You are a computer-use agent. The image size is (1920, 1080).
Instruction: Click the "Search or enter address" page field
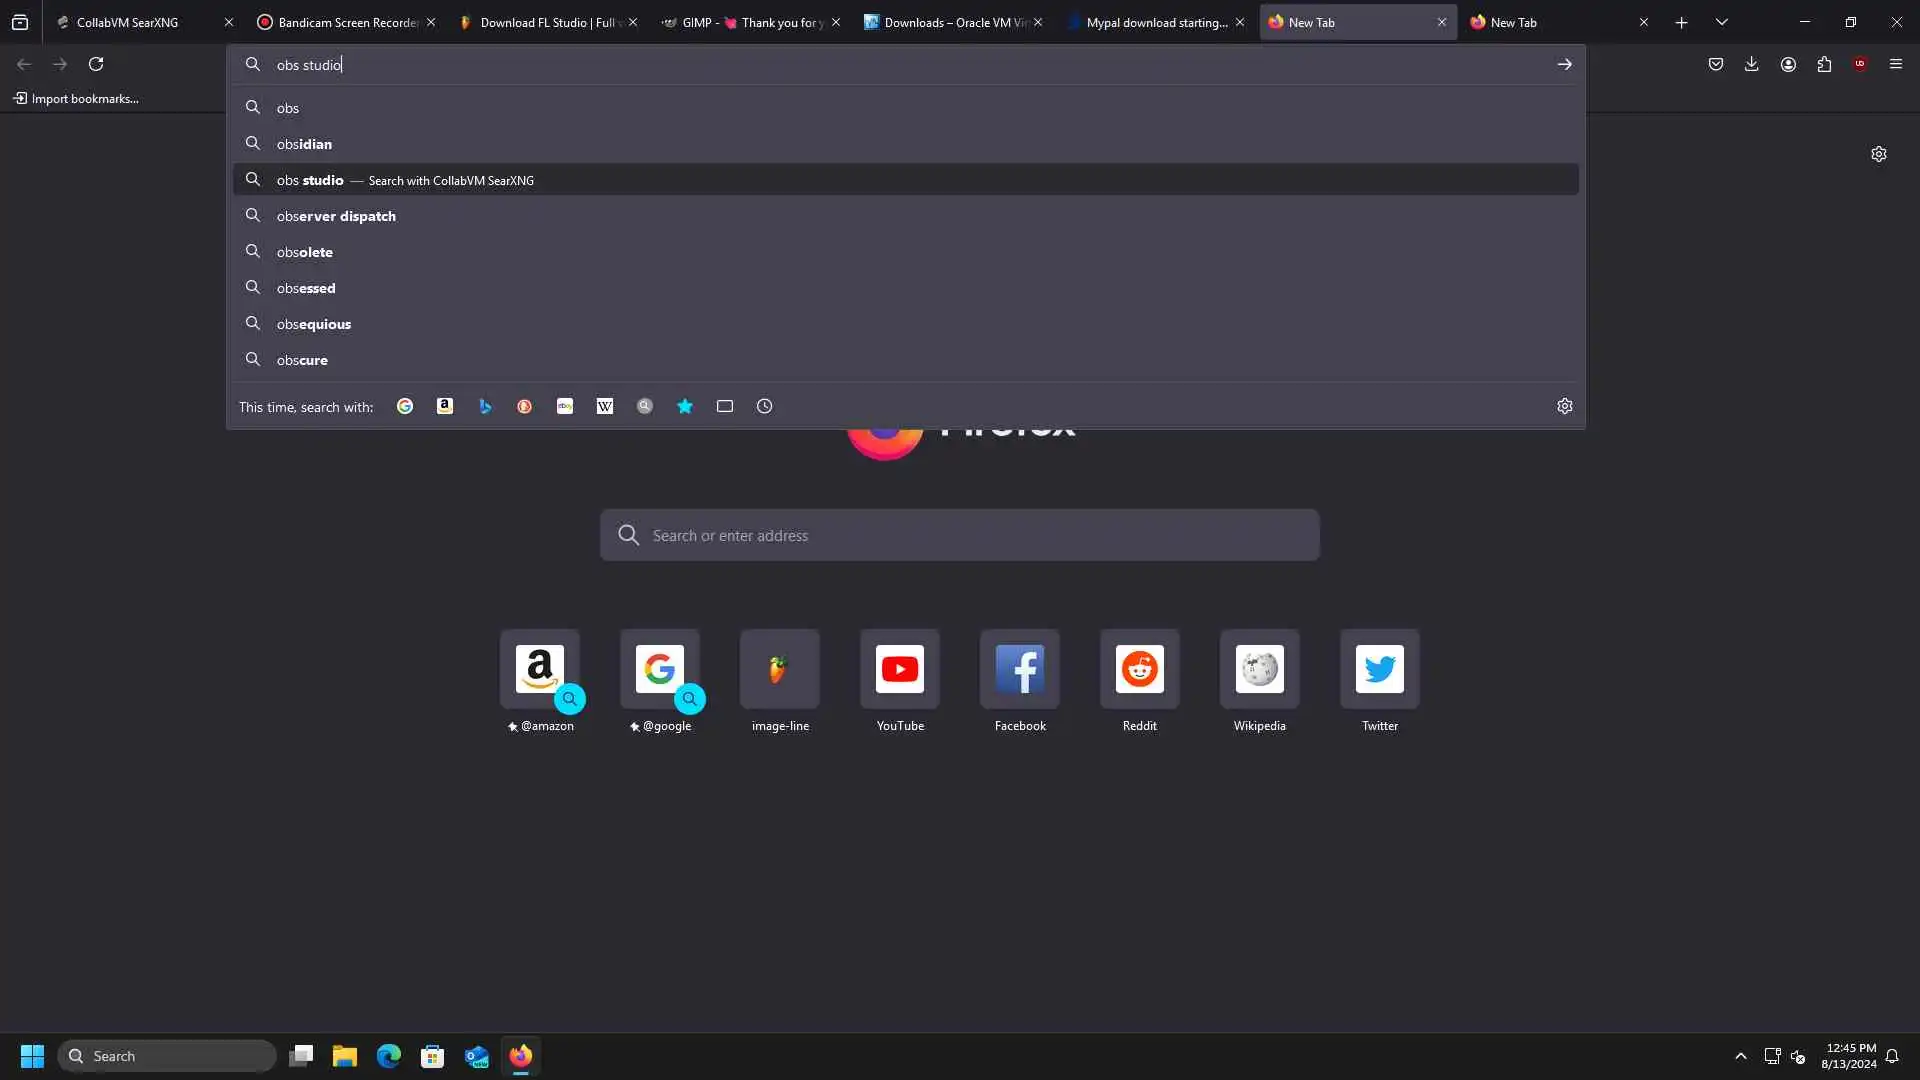pos(960,535)
